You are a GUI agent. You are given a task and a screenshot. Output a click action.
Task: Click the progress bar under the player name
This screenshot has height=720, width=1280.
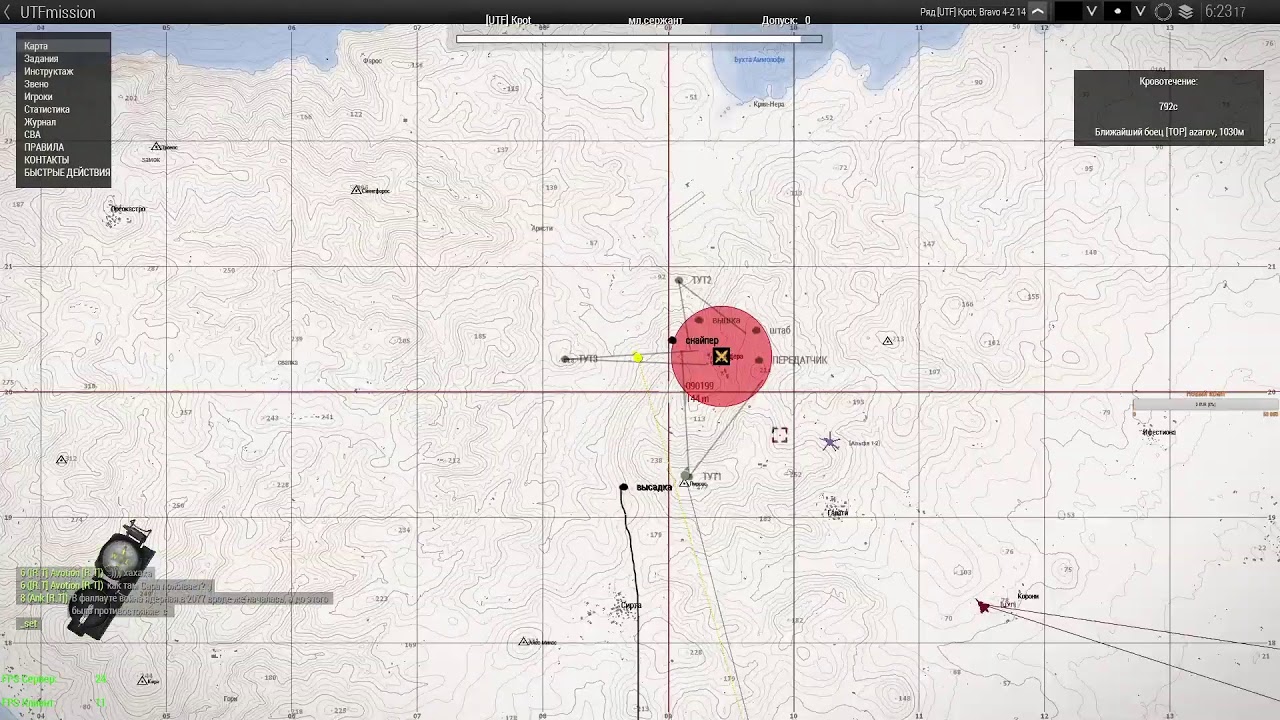click(x=639, y=39)
